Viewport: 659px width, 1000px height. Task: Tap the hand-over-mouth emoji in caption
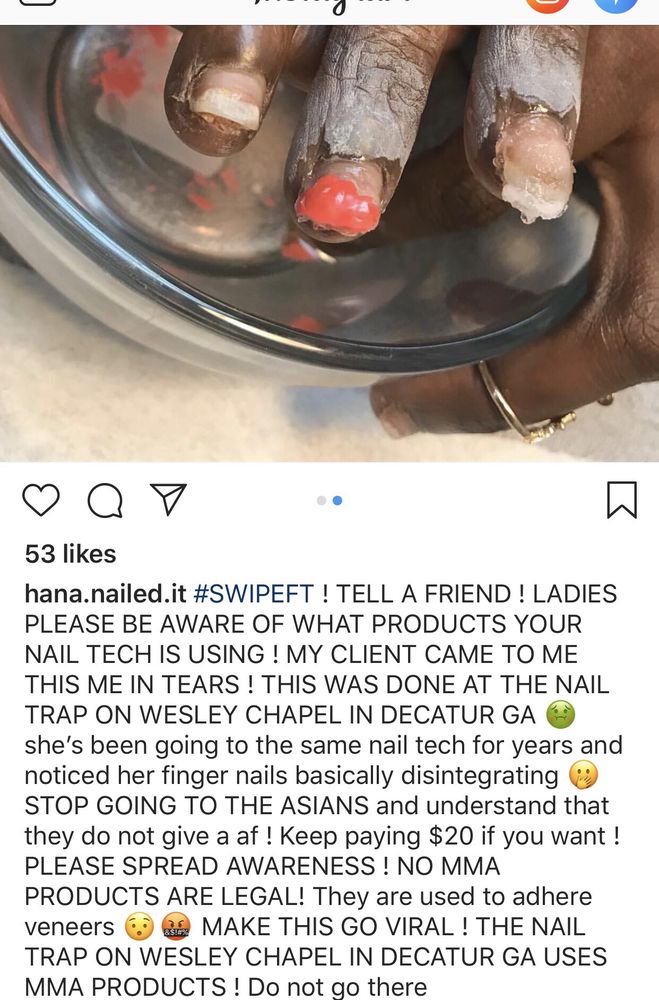[583, 775]
